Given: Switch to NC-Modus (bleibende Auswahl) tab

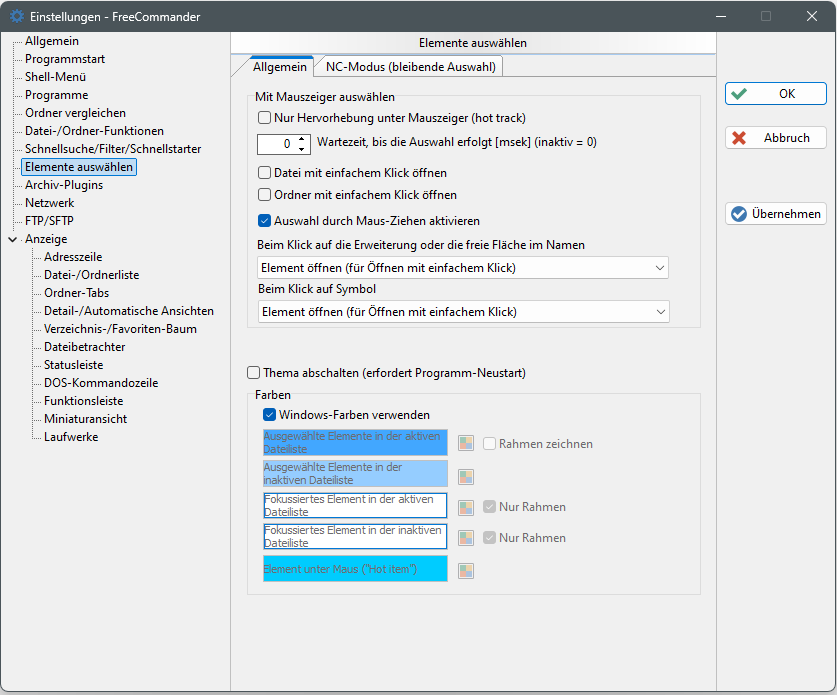Looking at the screenshot, I should coord(410,67).
